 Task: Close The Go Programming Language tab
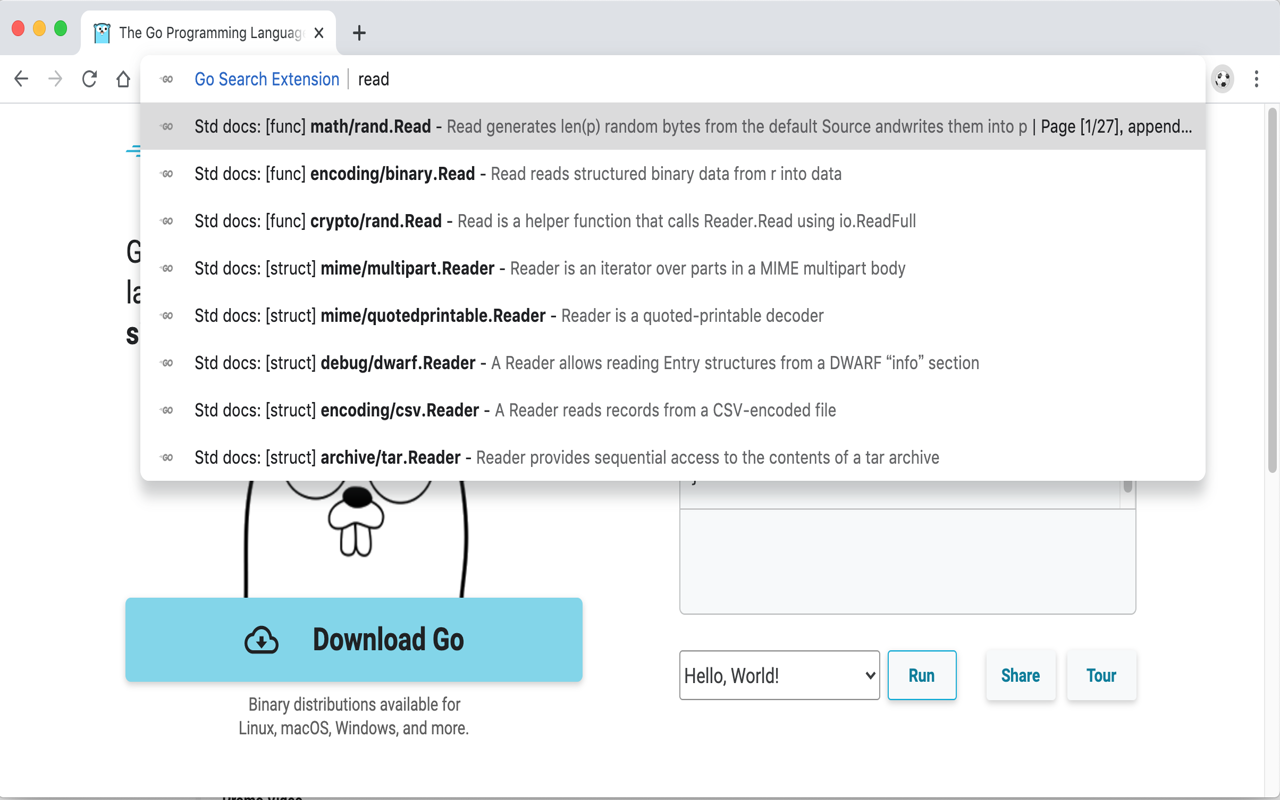319,33
